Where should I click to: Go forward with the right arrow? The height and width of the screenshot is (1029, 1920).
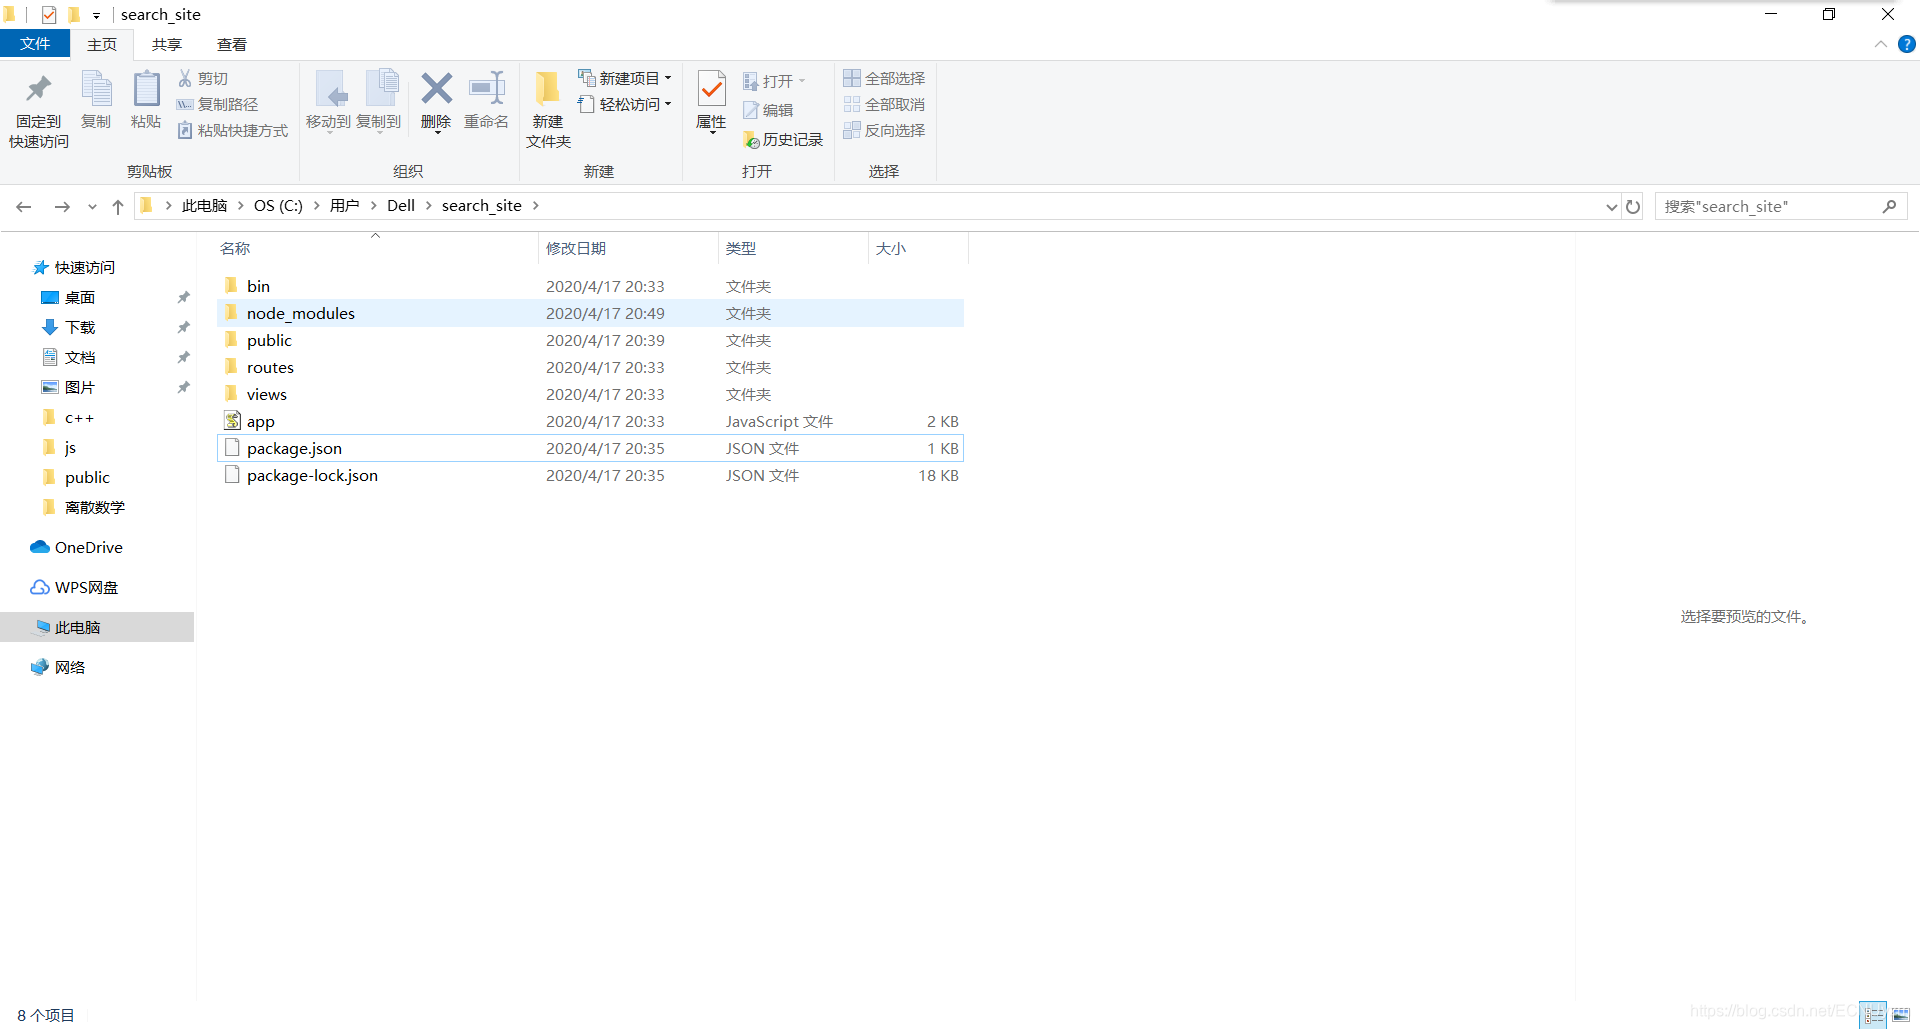(x=62, y=206)
